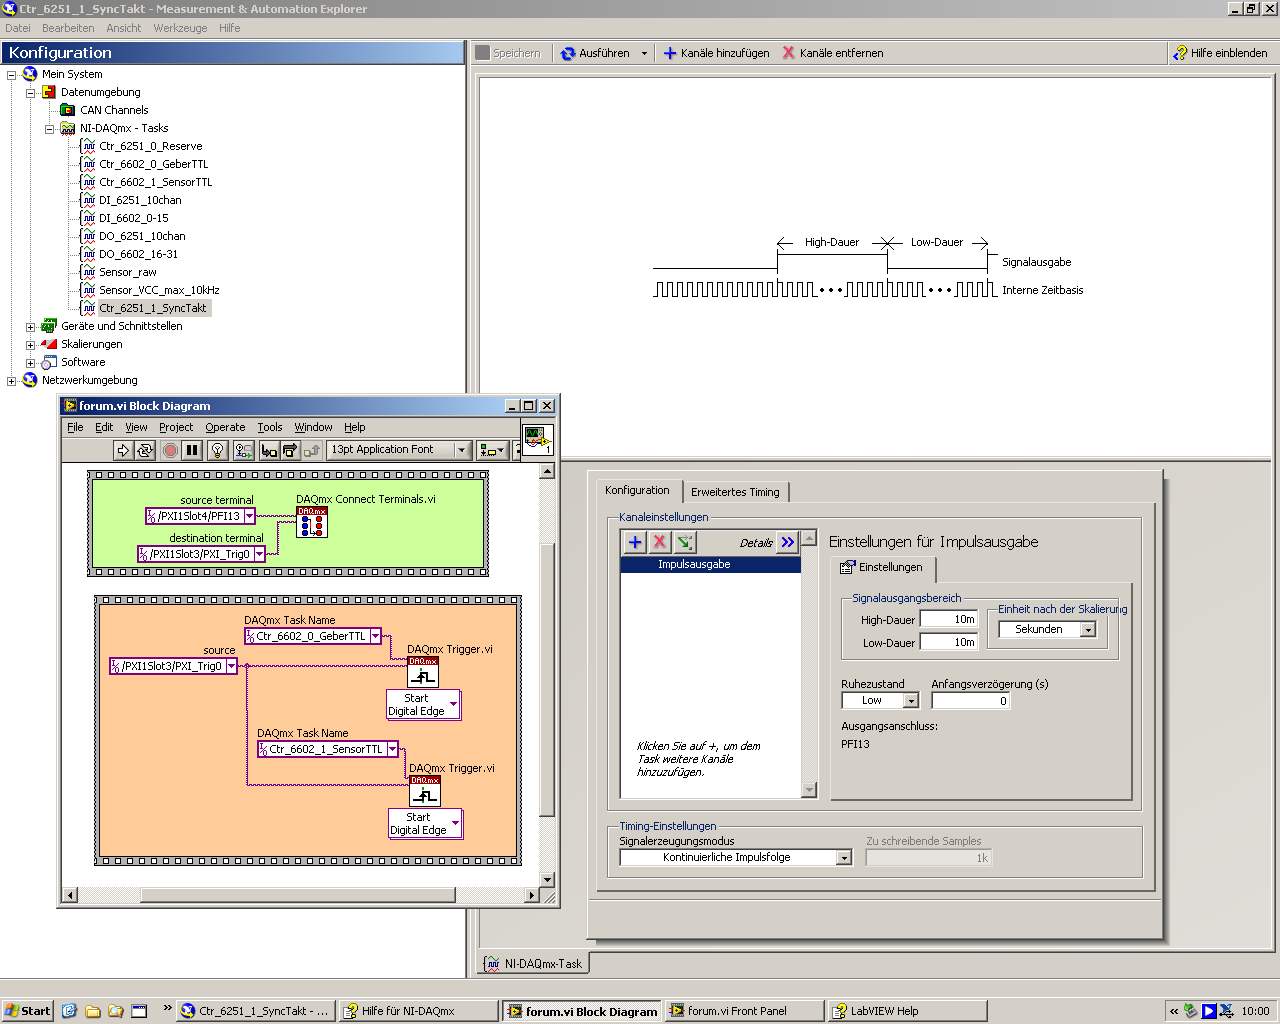Click the Details double-arrow button

coord(788,542)
